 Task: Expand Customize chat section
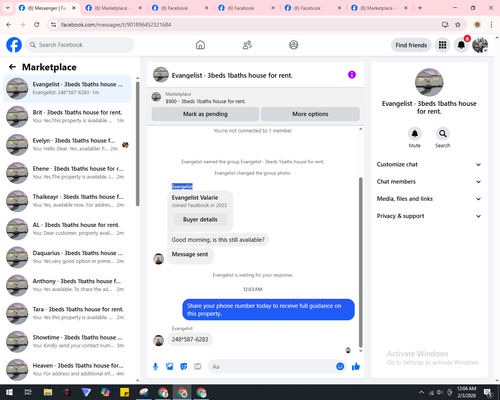click(429, 164)
